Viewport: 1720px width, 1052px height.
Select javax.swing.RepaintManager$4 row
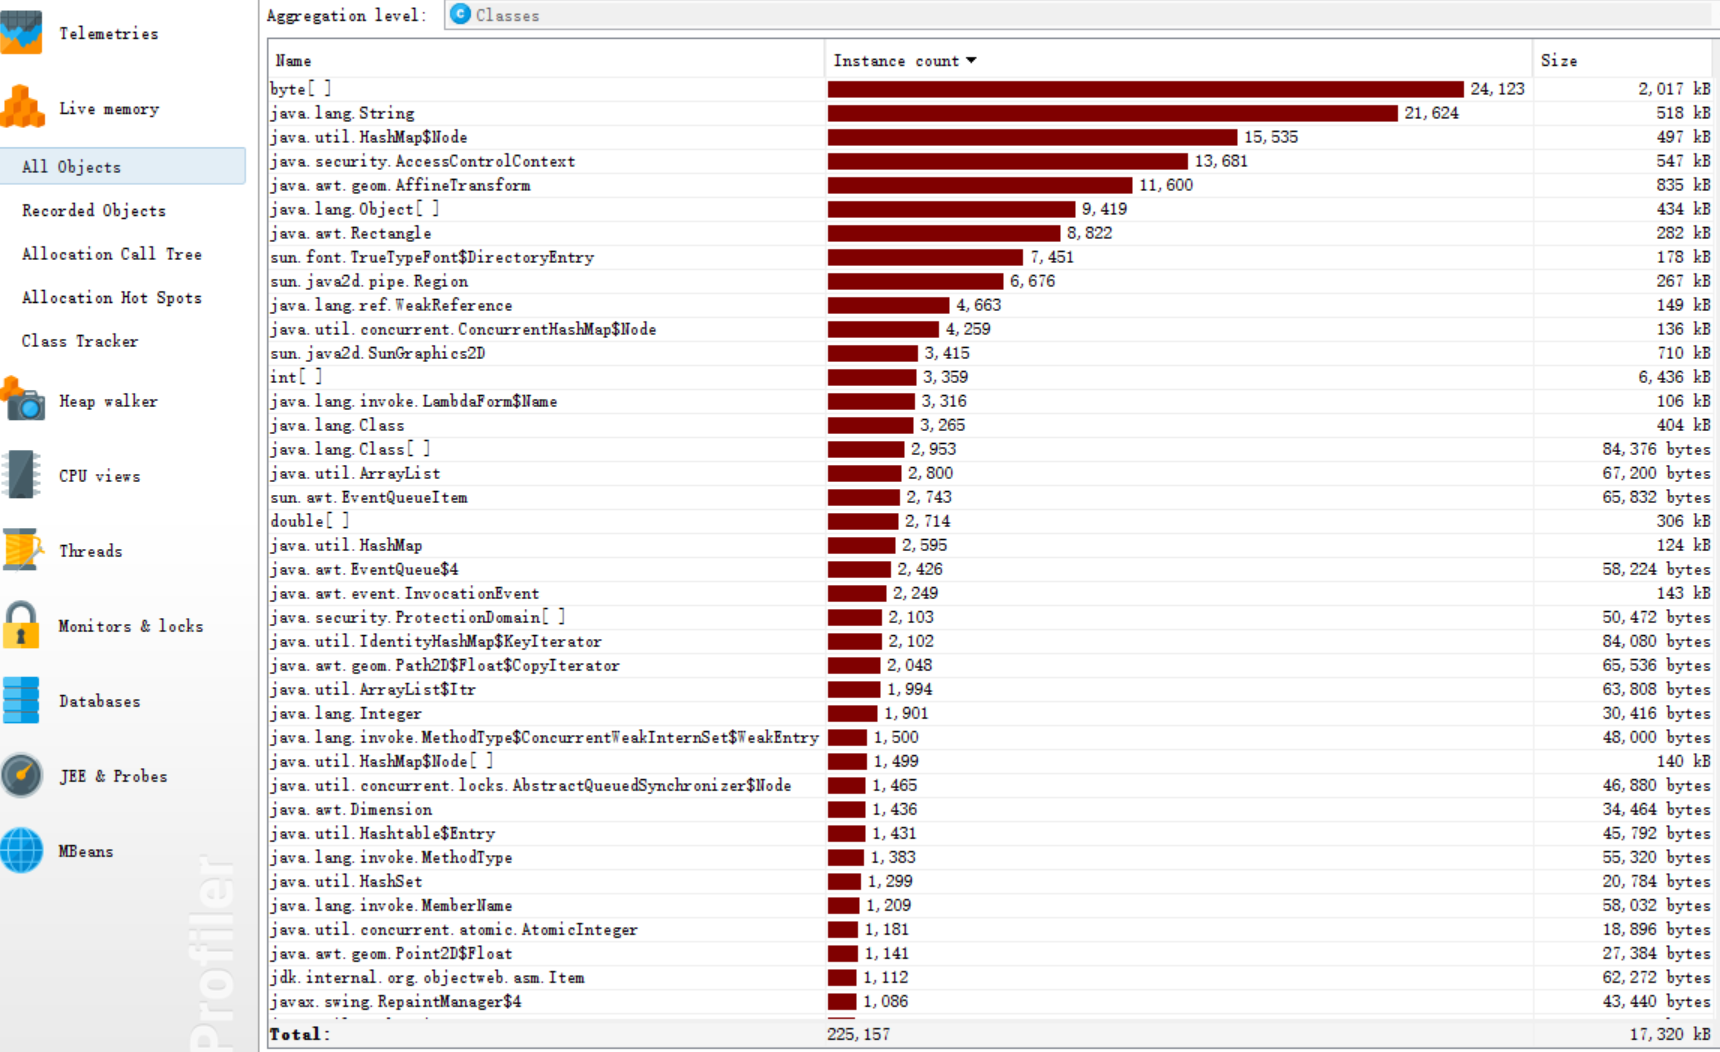[x=992, y=1001]
